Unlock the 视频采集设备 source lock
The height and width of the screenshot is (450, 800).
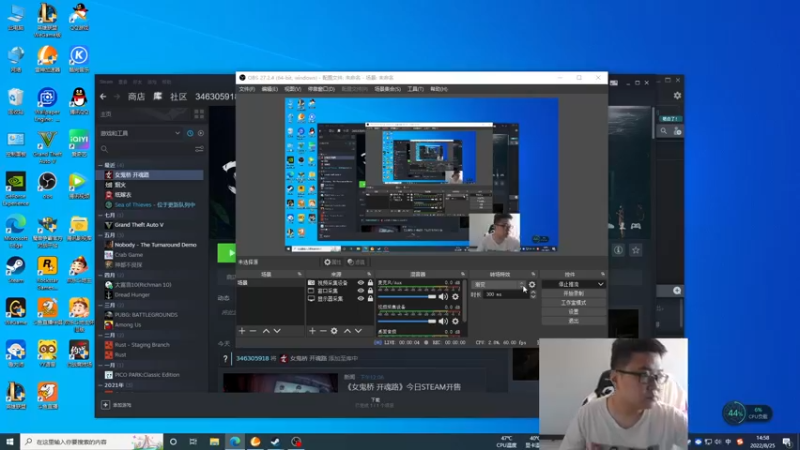370,283
